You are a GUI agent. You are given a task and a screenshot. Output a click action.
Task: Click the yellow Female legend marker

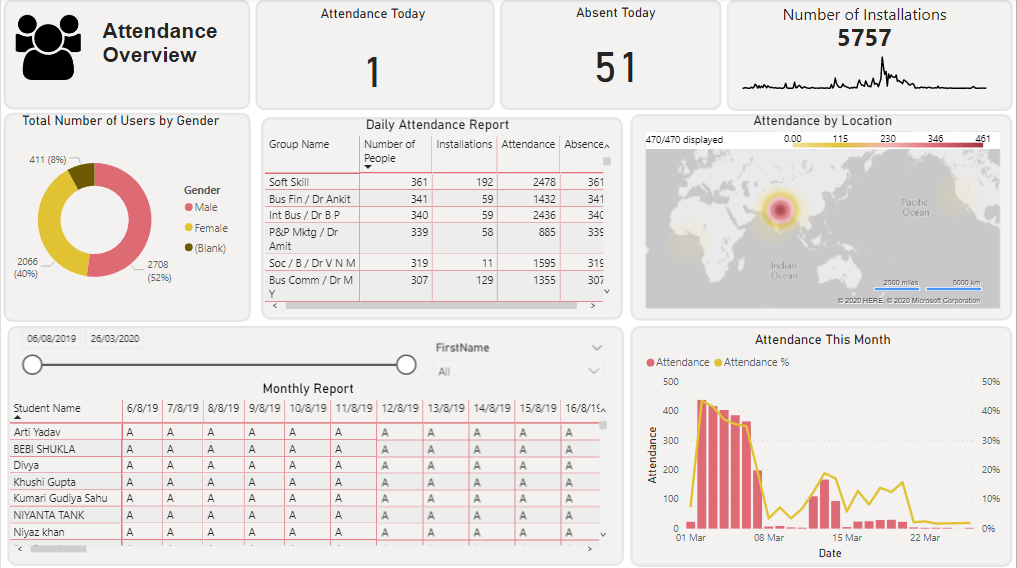[189, 228]
